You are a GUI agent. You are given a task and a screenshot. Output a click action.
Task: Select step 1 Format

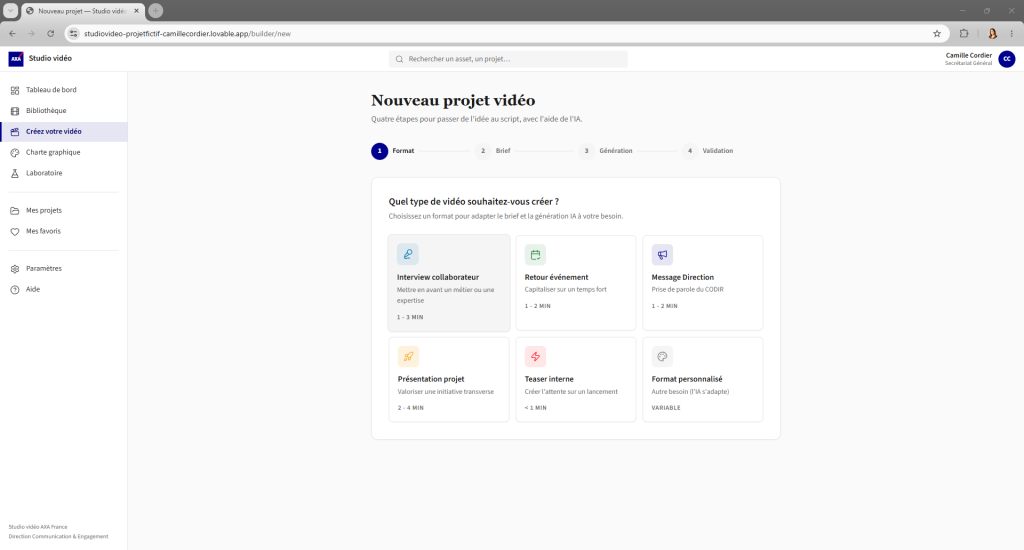tap(393, 151)
